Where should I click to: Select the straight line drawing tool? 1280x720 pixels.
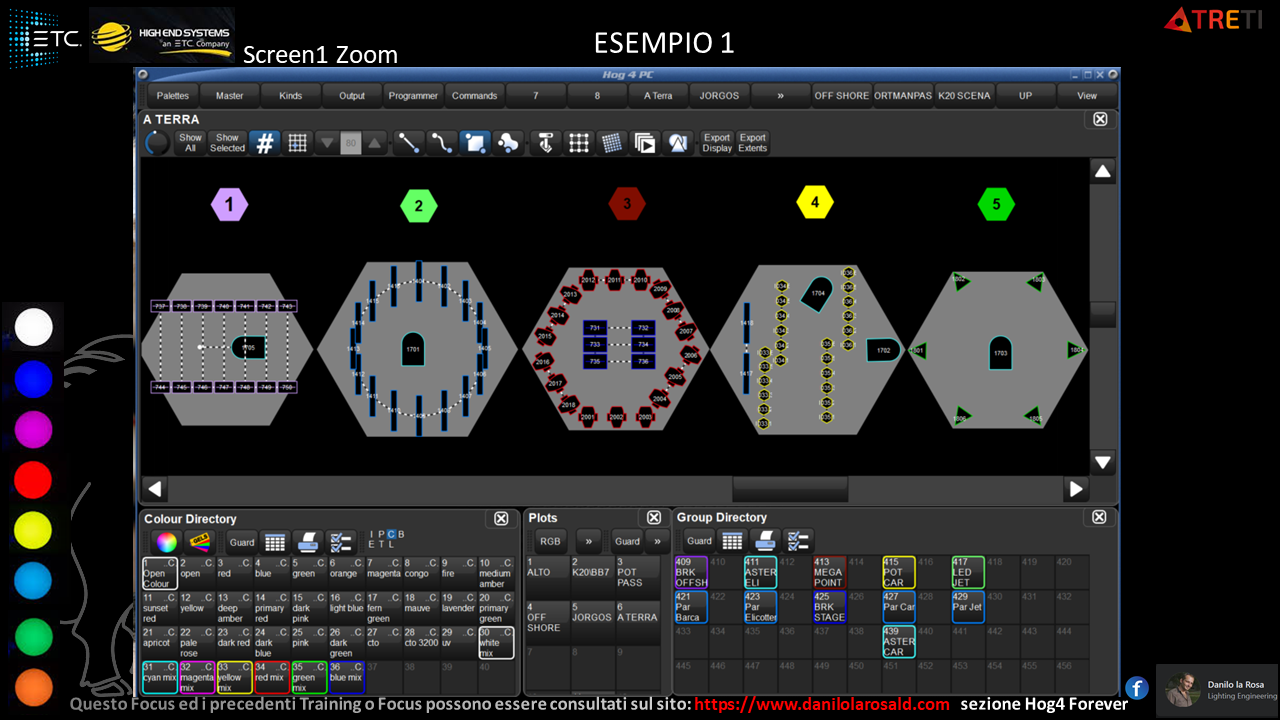pos(408,143)
